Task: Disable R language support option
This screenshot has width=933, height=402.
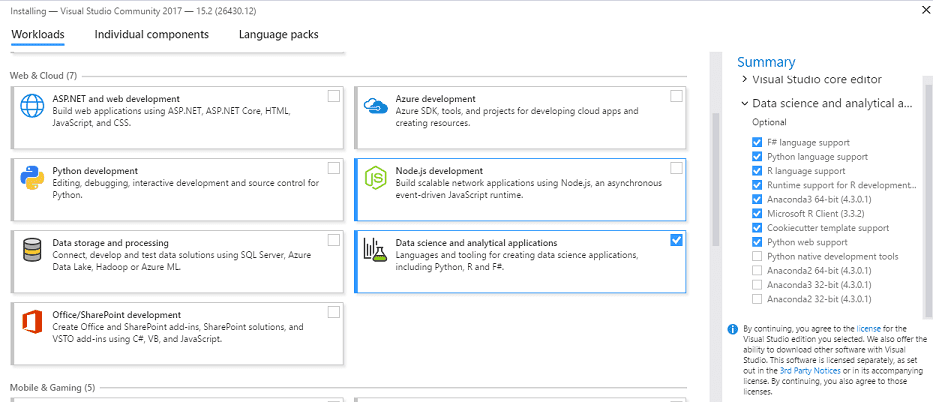Action: 757,171
